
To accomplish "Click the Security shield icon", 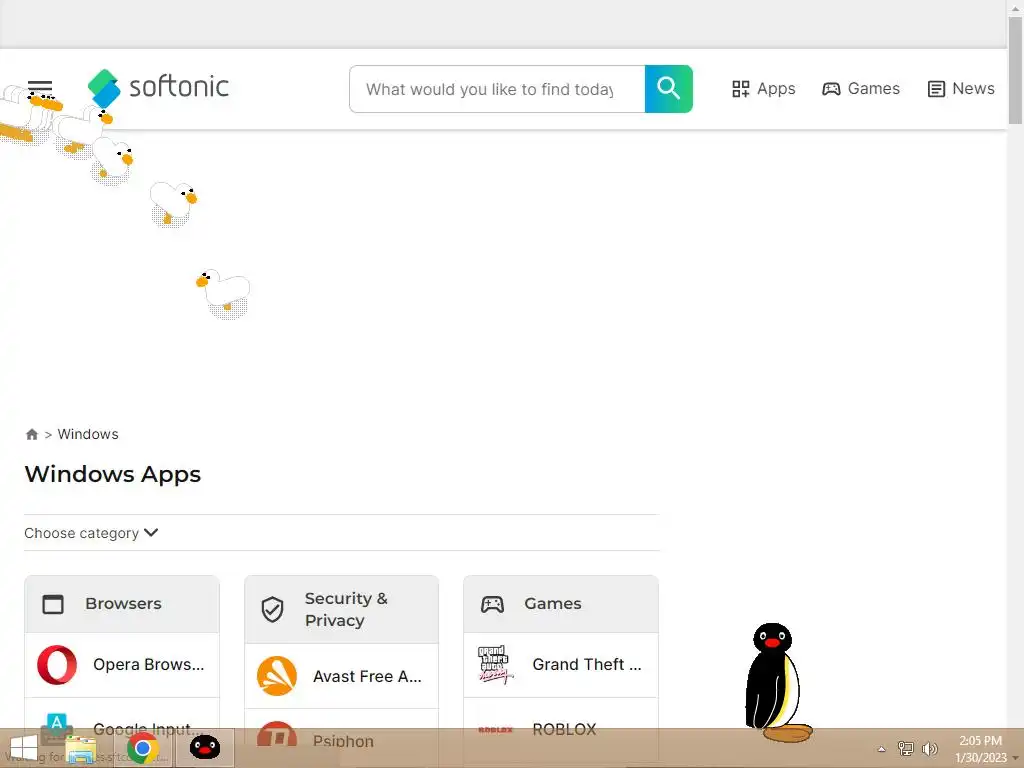I will tap(272, 609).
